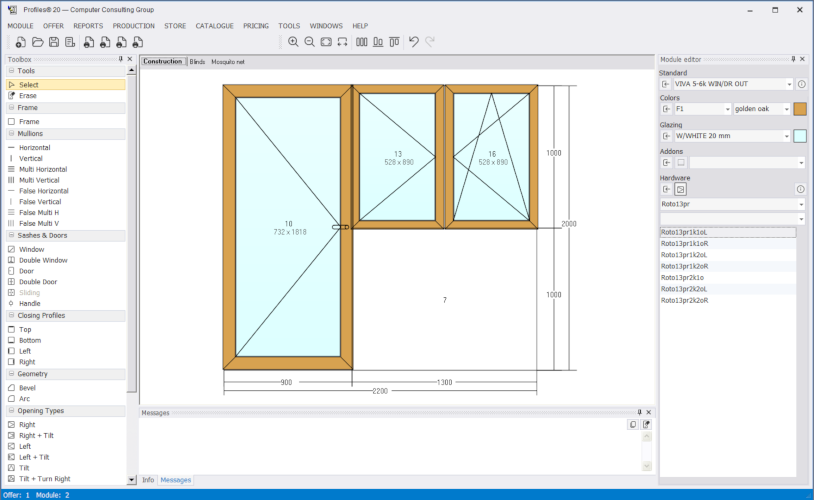The width and height of the screenshot is (814, 500).
Task: Toggle the Addons checkbox icon
Action: click(681, 163)
